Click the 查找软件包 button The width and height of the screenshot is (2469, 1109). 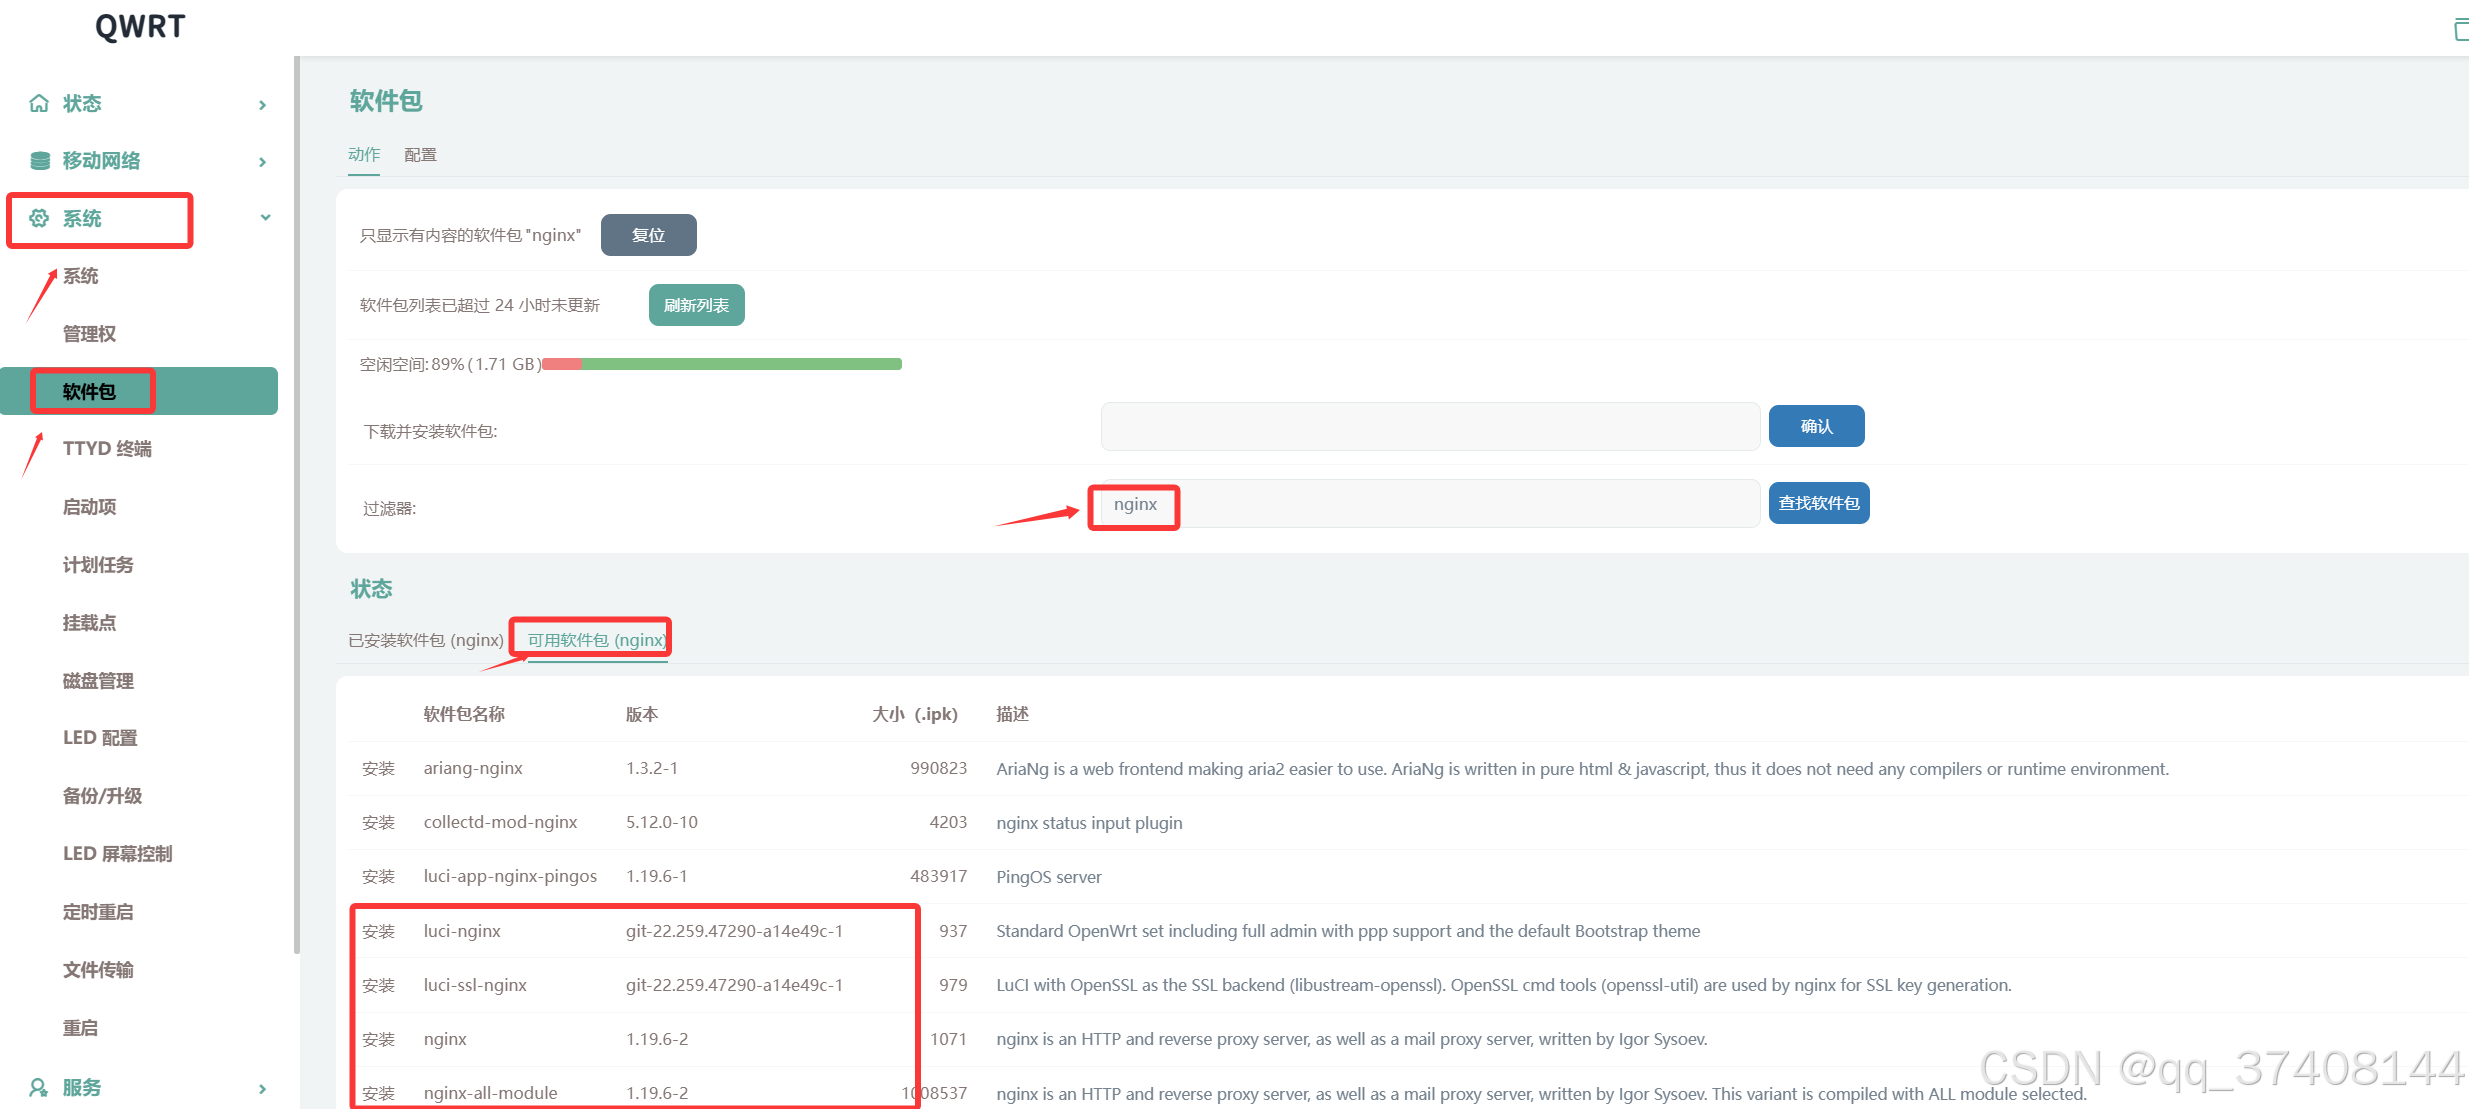(1819, 503)
